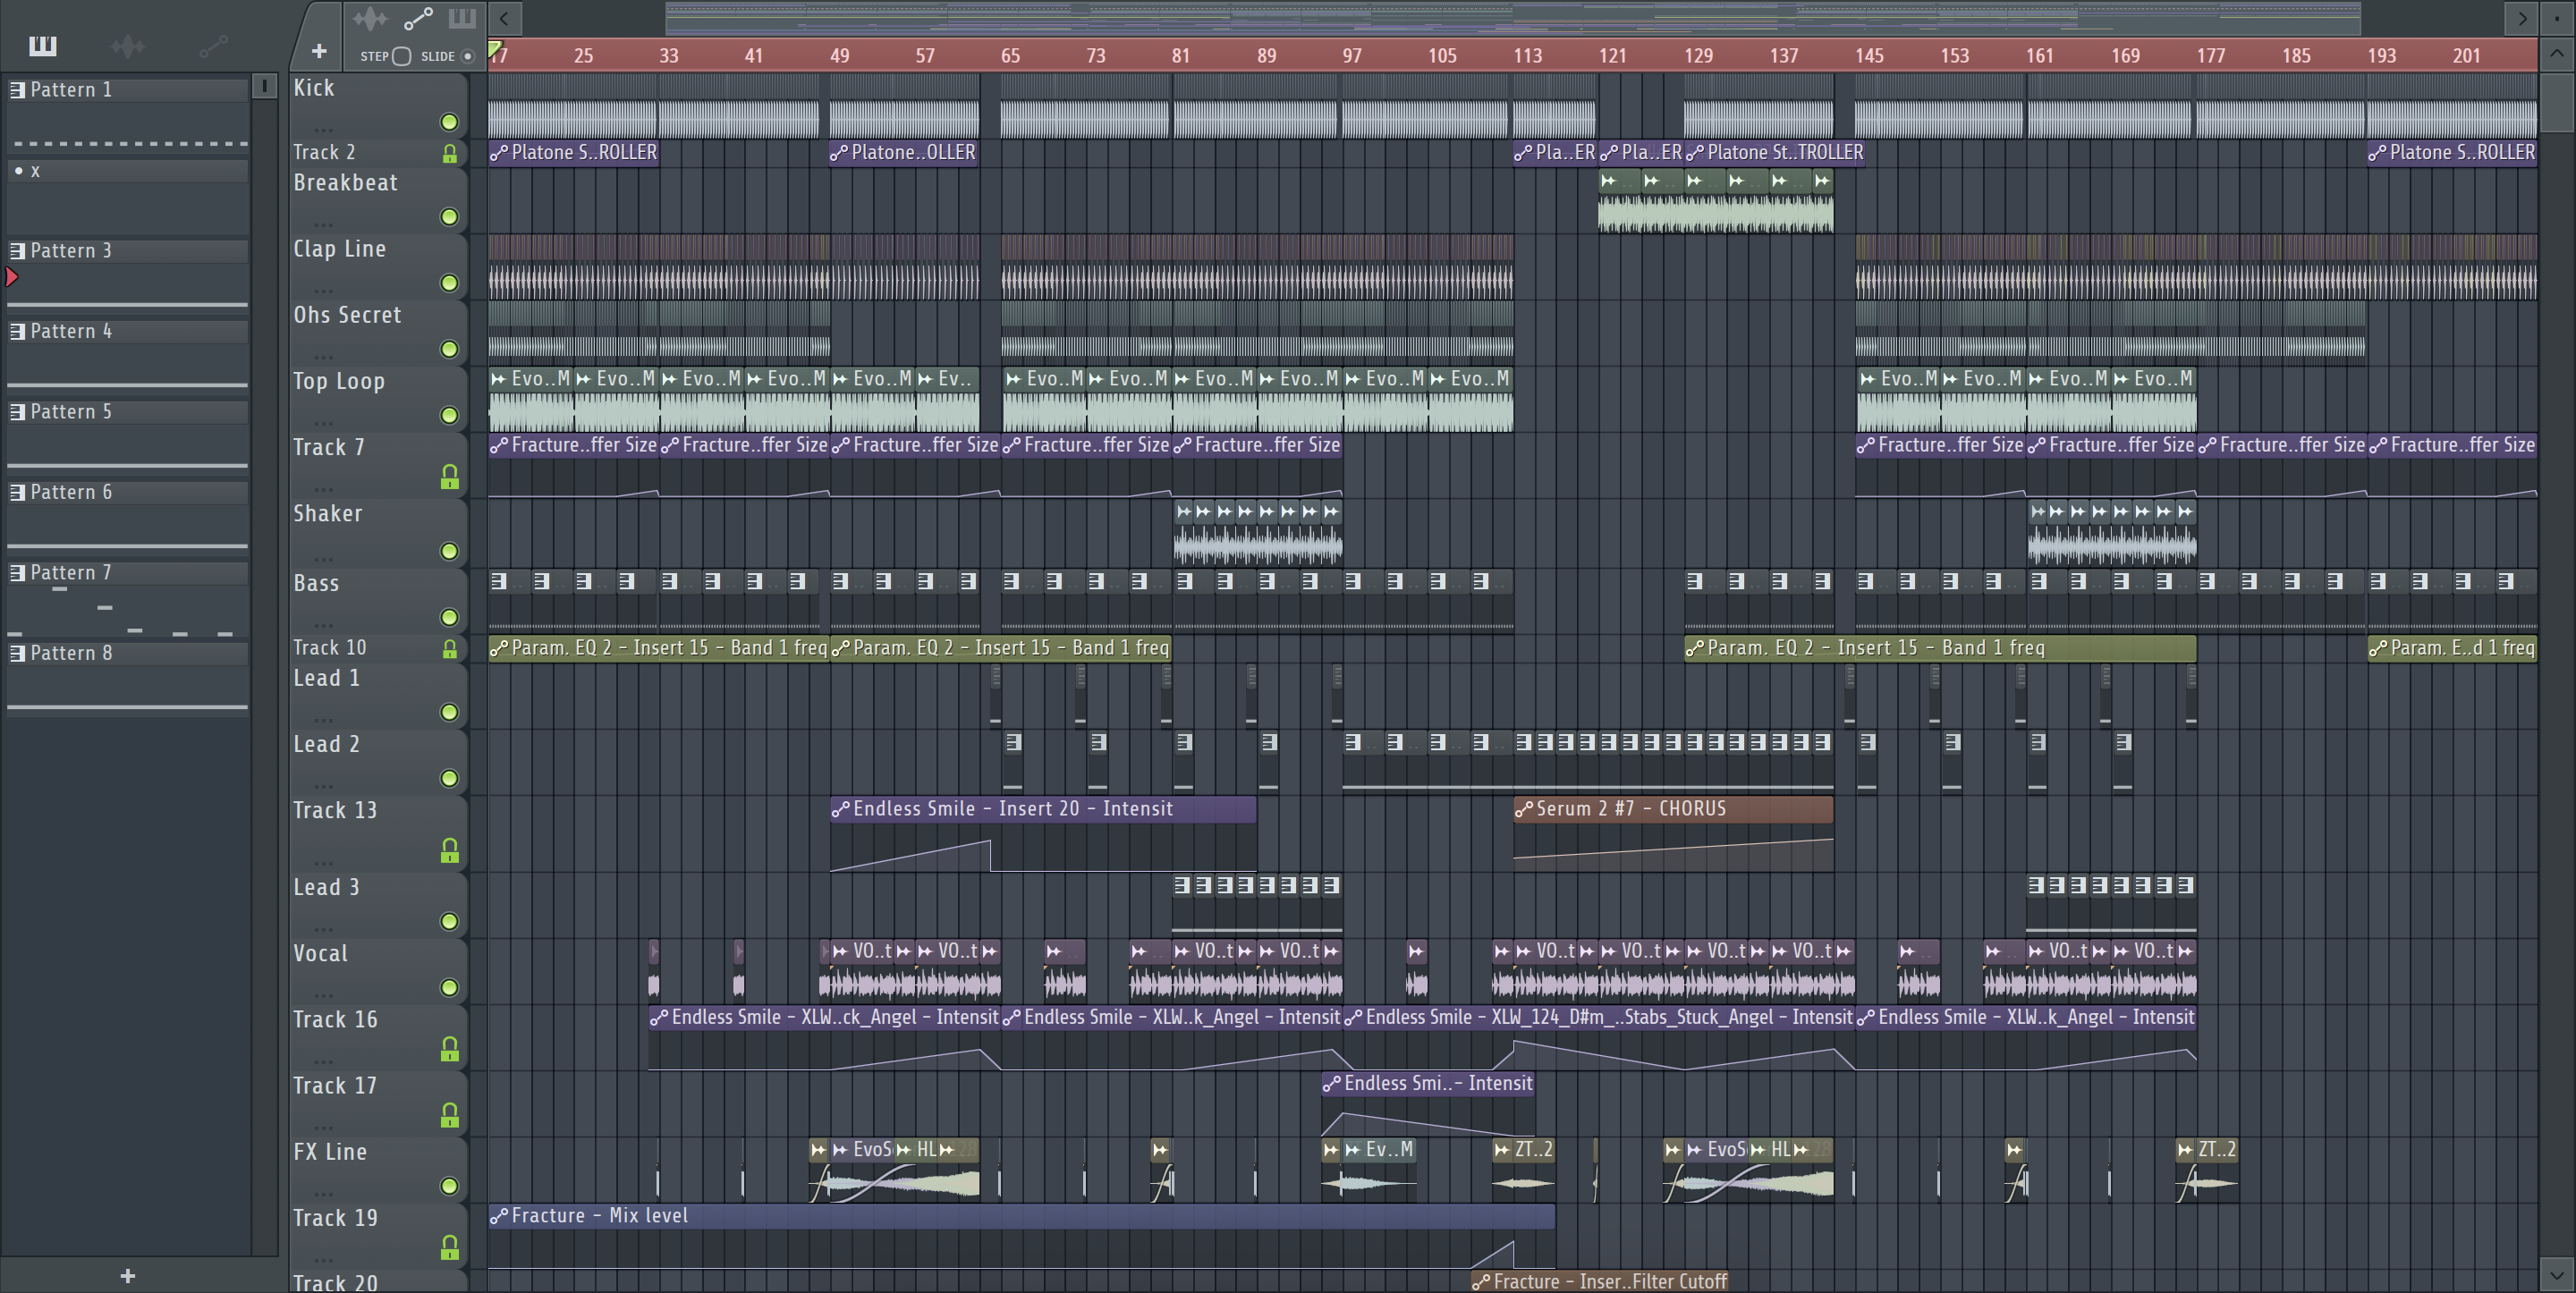Click the square button in the top-right corner
Image resolution: width=2576 pixels, height=1293 pixels.
click(x=2557, y=17)
